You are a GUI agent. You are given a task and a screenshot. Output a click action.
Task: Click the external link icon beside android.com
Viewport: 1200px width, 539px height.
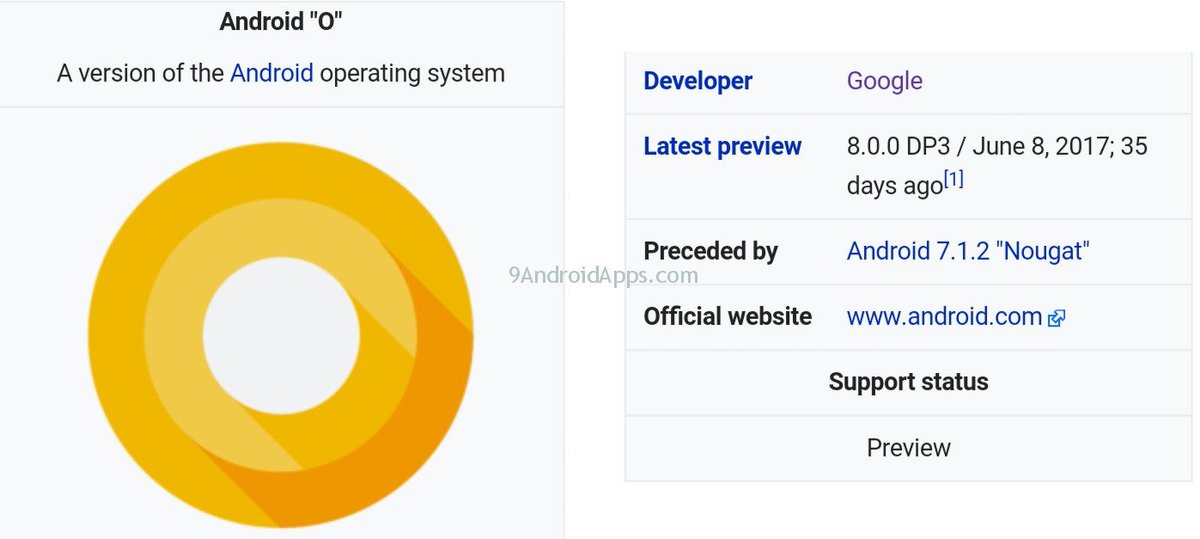click(x=1056, y=319)
